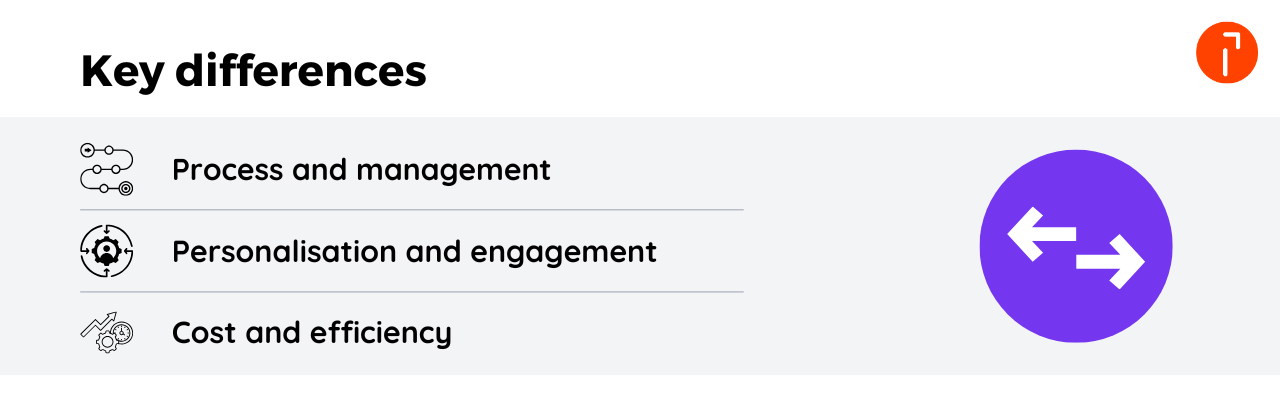Click the person figure inside the gear icon
The width and height of the screenshot is (1280, 400).
tap(106, 252)
